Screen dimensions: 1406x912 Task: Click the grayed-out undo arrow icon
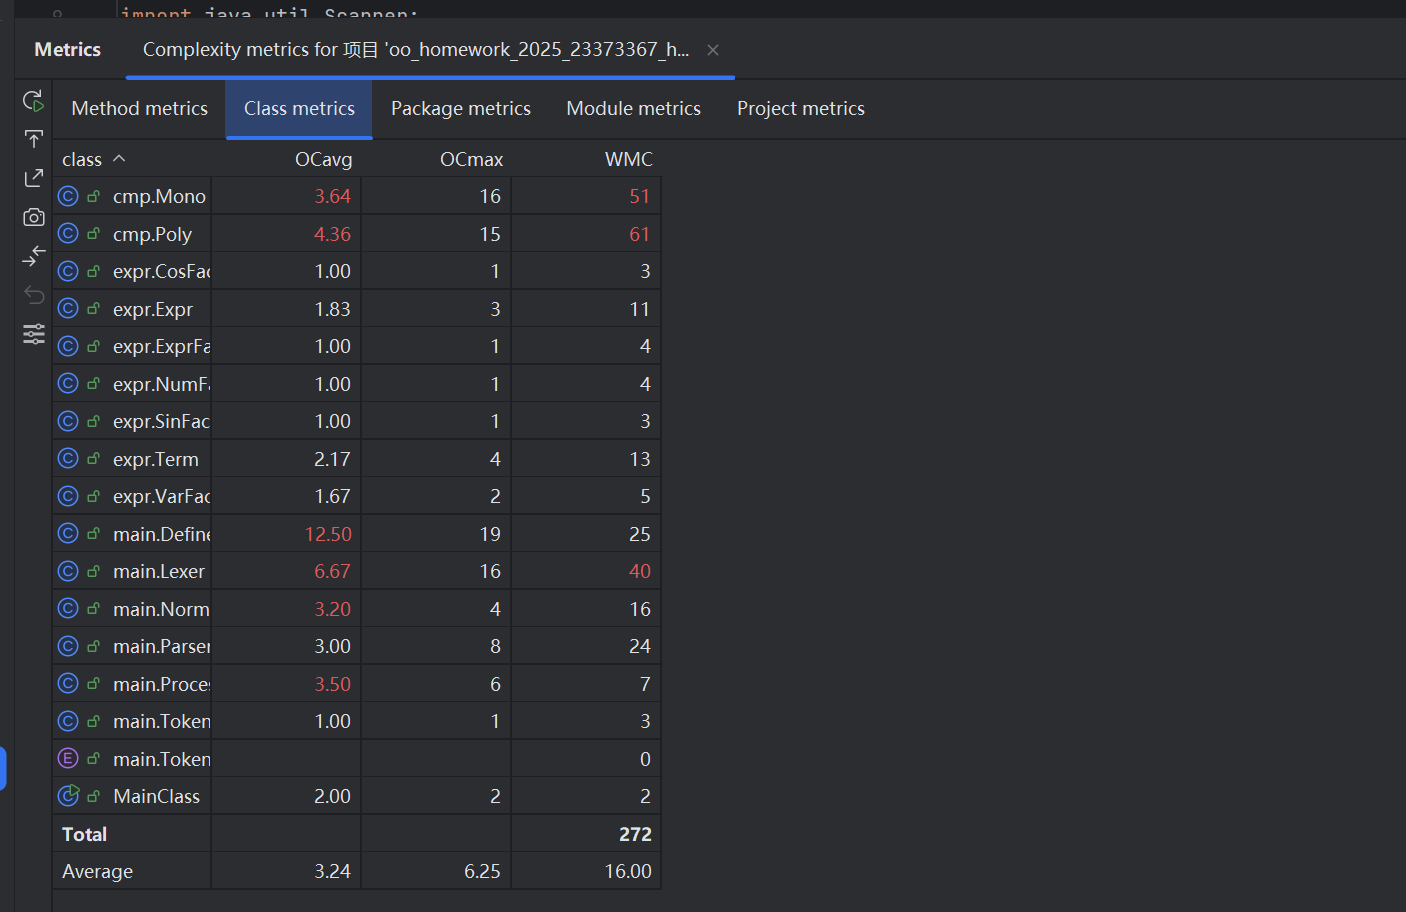(33, 295)
